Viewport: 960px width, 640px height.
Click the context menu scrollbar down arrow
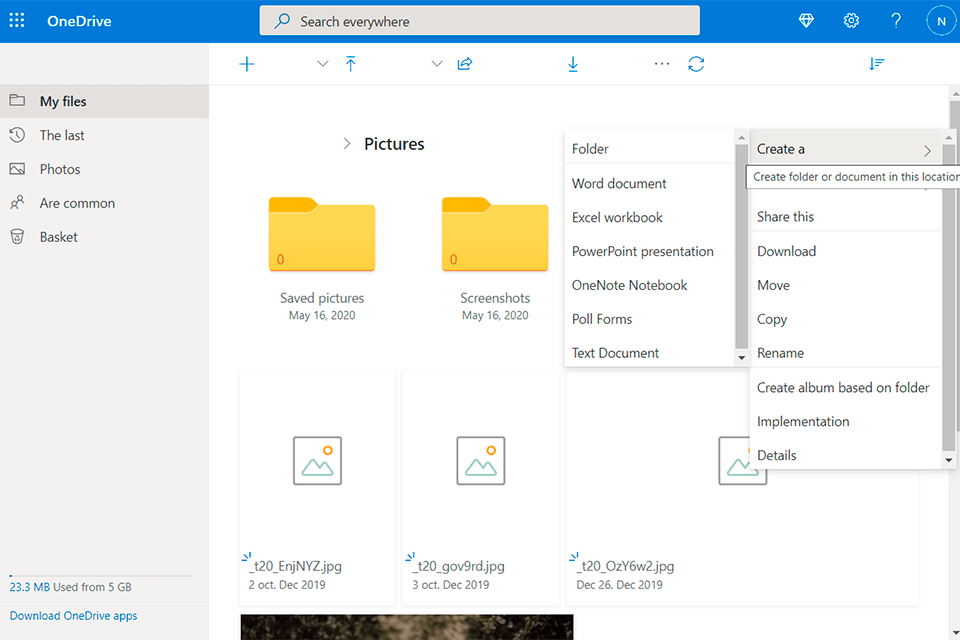click(x=948, y=460)
